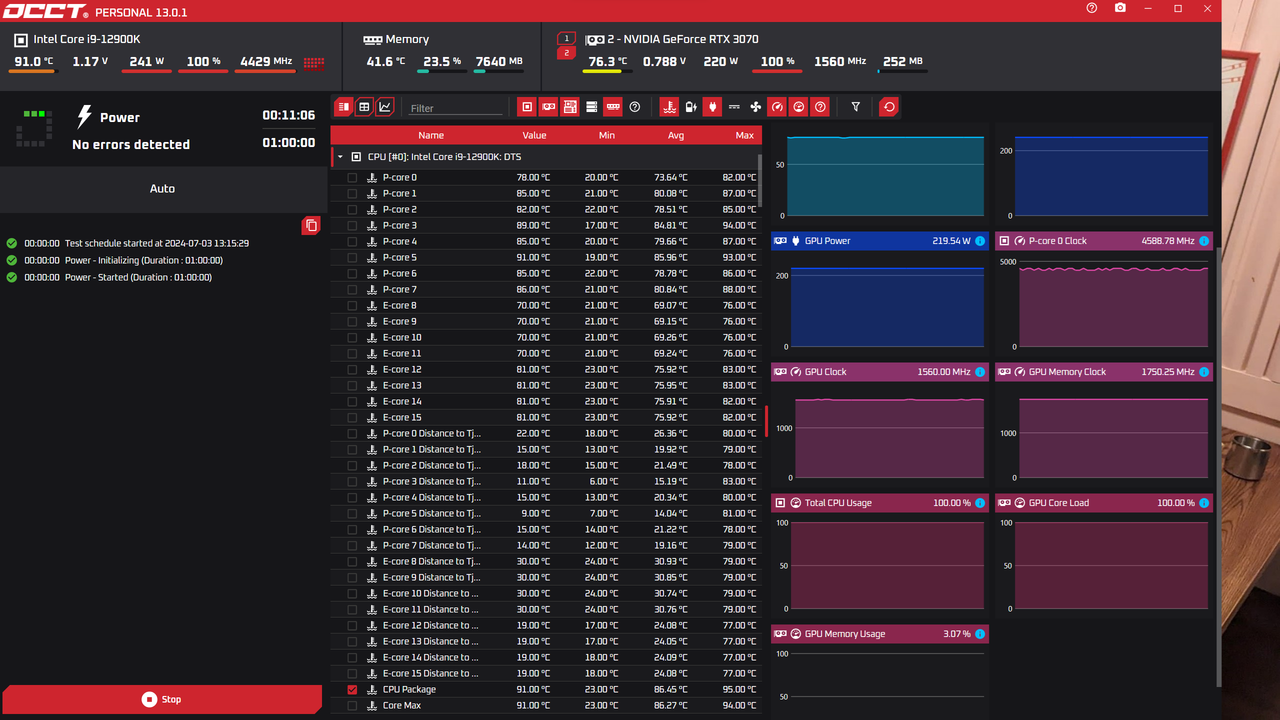Viewport: 1280px width, 720px height.
Task: Open info for the GPU Clock graph
Action: (x=980, y=372)
